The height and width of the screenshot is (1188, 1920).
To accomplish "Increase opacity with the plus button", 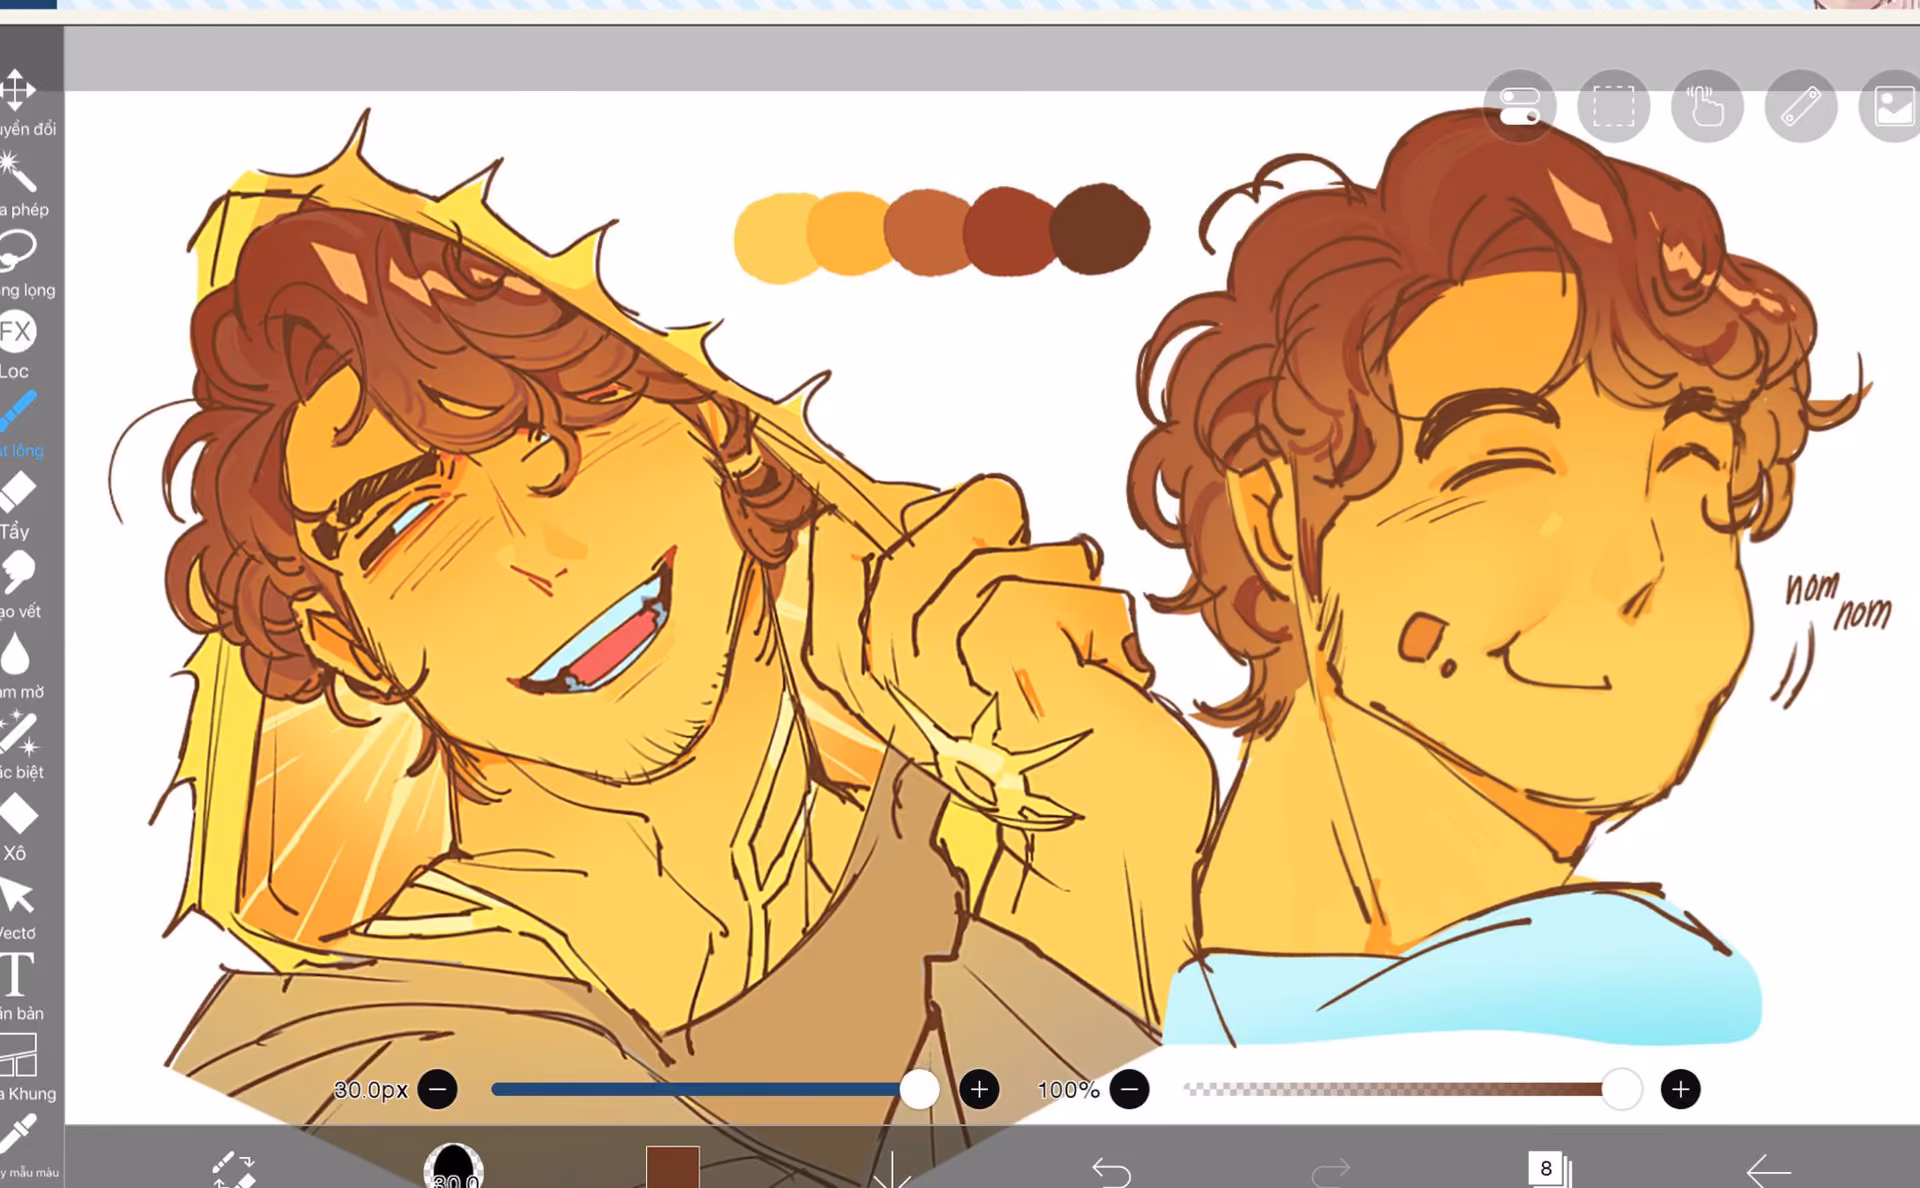I will 1681,1089.
